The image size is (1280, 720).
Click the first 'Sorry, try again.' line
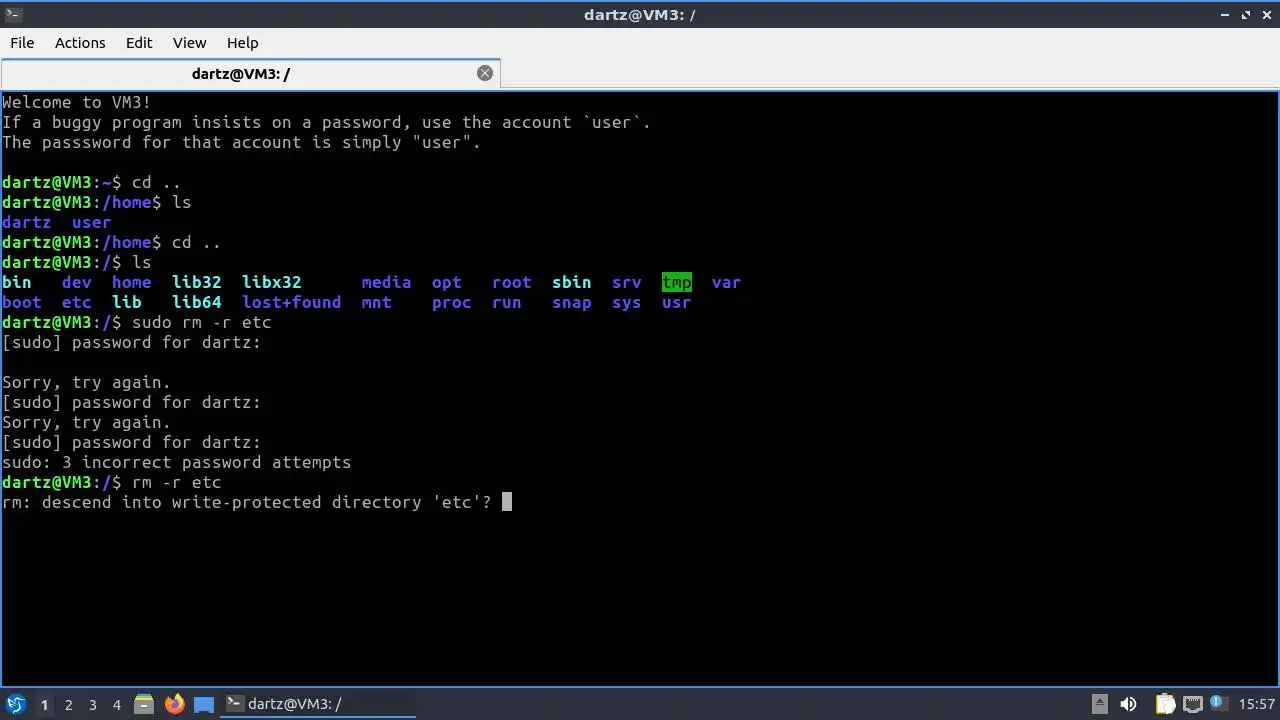87,383
